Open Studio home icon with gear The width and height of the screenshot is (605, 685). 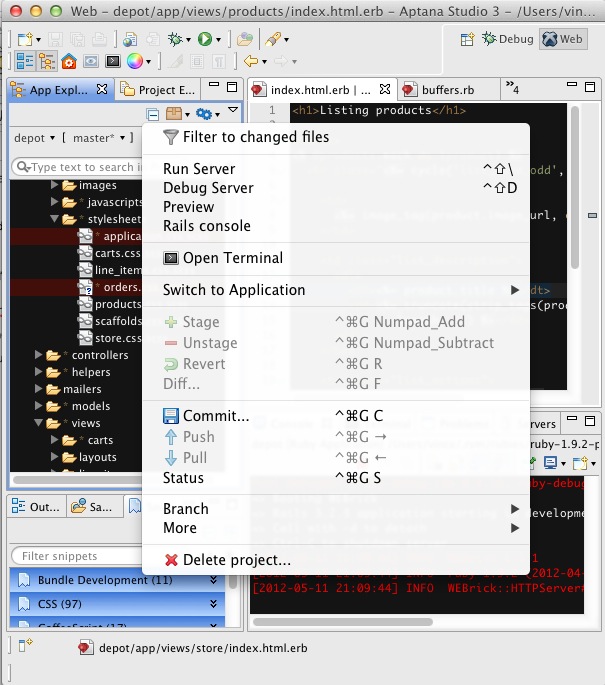69,61
